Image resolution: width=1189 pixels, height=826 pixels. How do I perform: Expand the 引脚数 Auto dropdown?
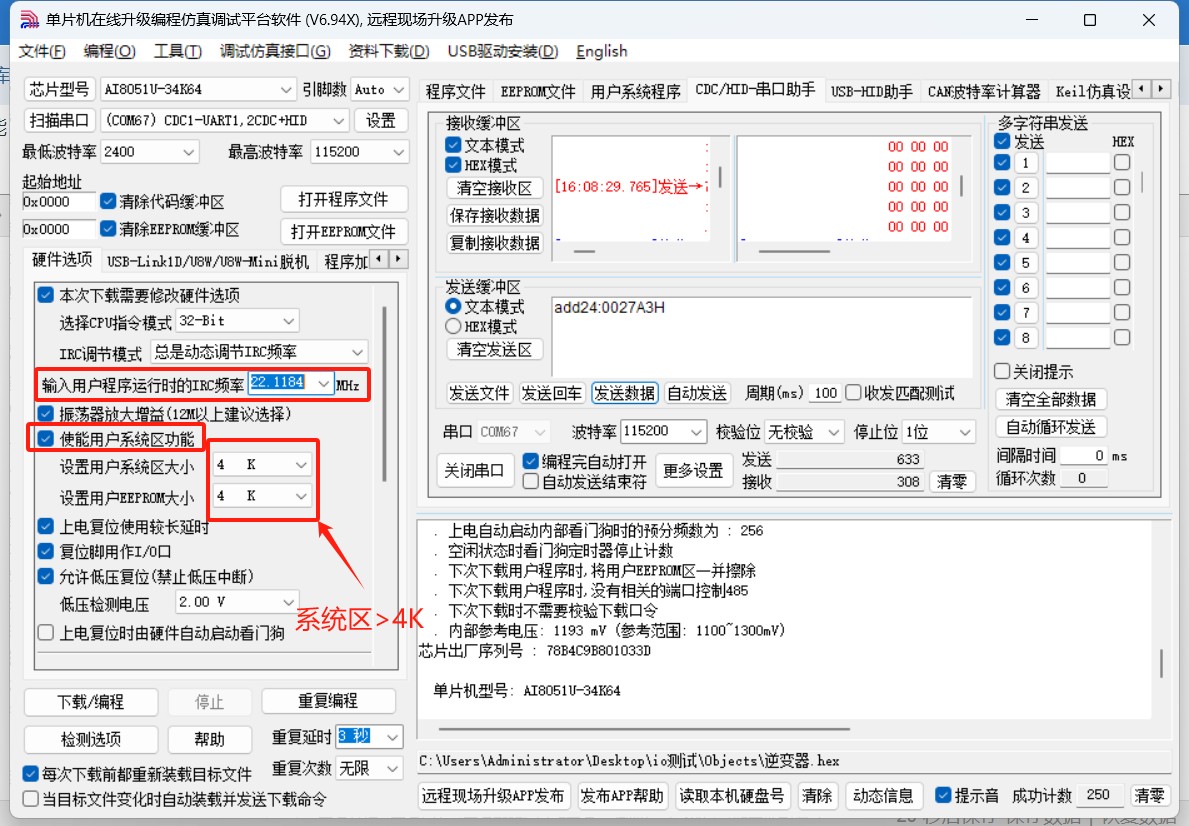(x=400, y=90)
